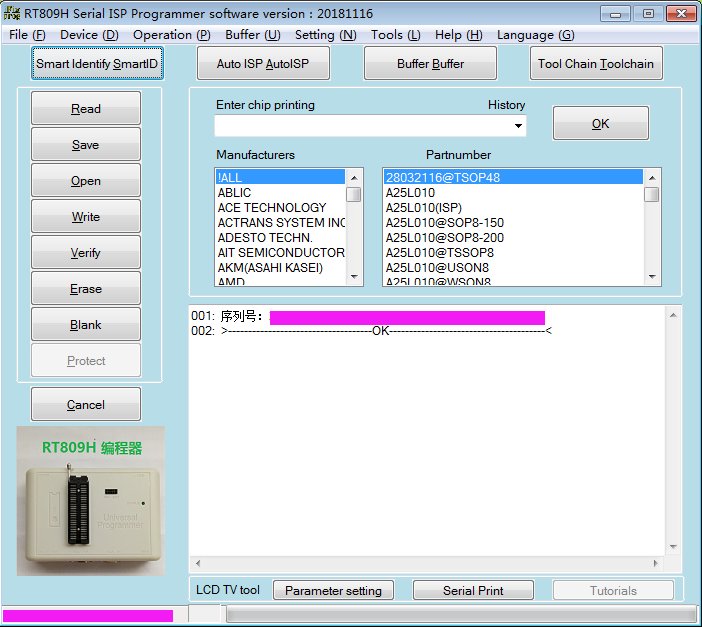702x627 pixels.
Task: Click Manufacturers list scroll down arrow
Action: point(354,277)
